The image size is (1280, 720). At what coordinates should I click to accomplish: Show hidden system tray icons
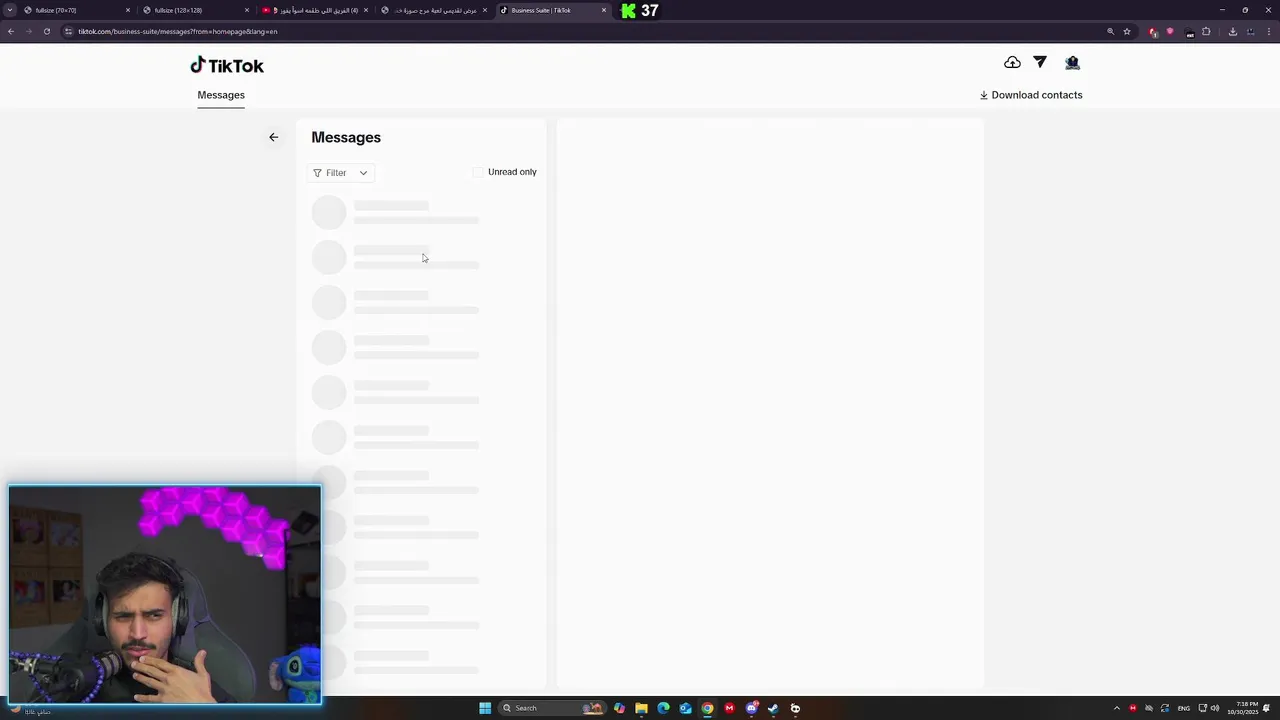[1117, 708]
